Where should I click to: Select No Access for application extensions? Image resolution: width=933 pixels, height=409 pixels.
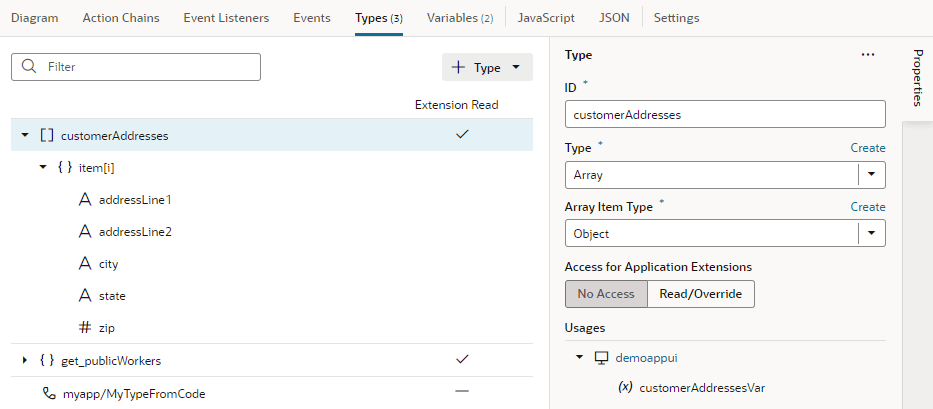(x=606, y=294)
